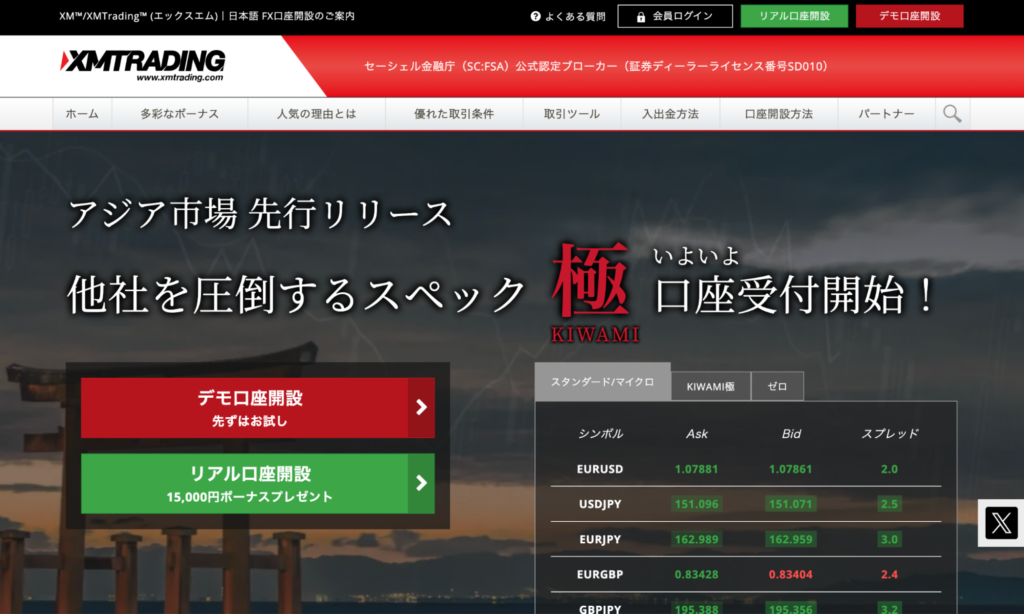Click 口座受付開始！ headline text

794,295
